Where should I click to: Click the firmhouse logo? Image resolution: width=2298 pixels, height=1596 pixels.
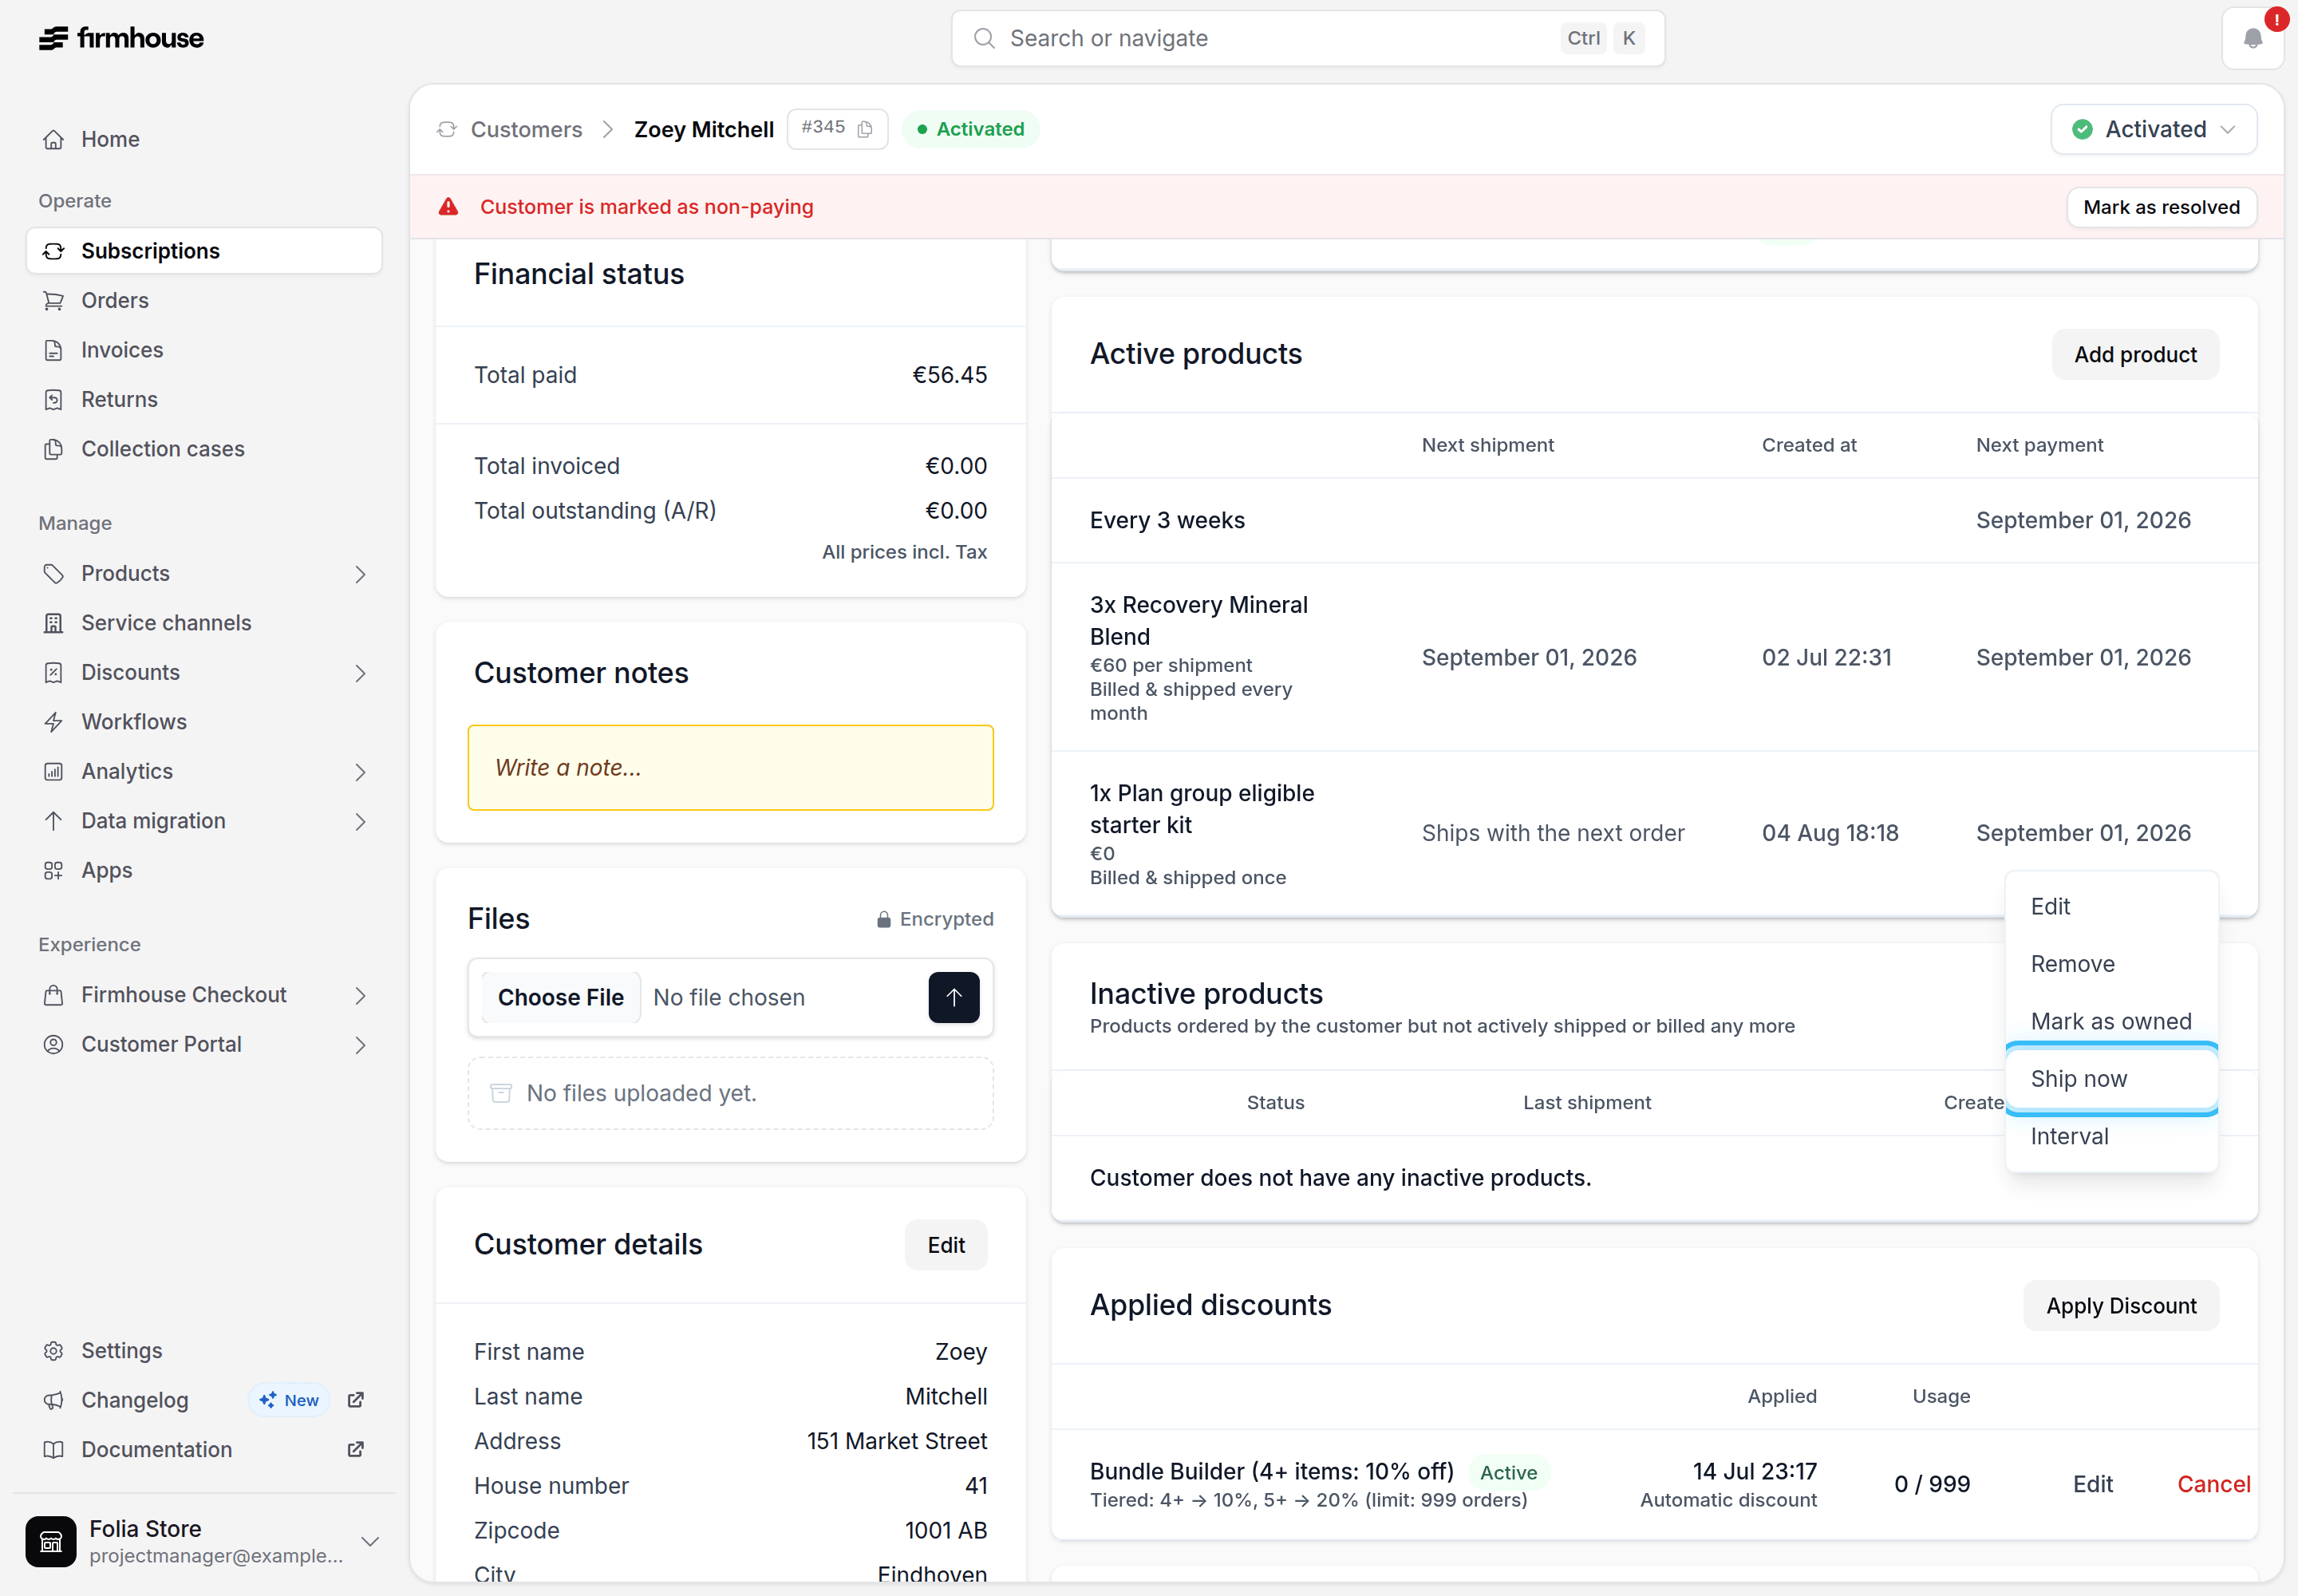coord(121,38)
